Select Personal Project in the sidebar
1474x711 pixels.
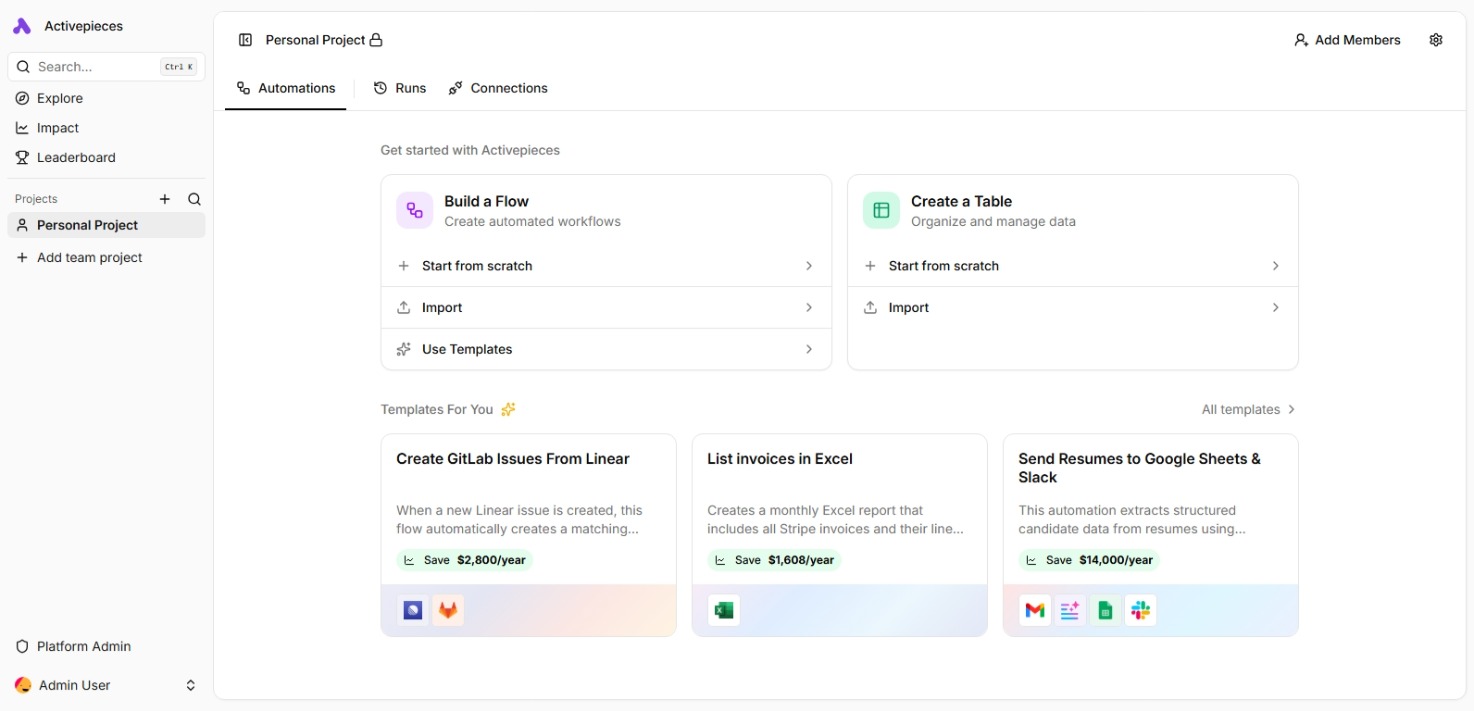point(106,225)
